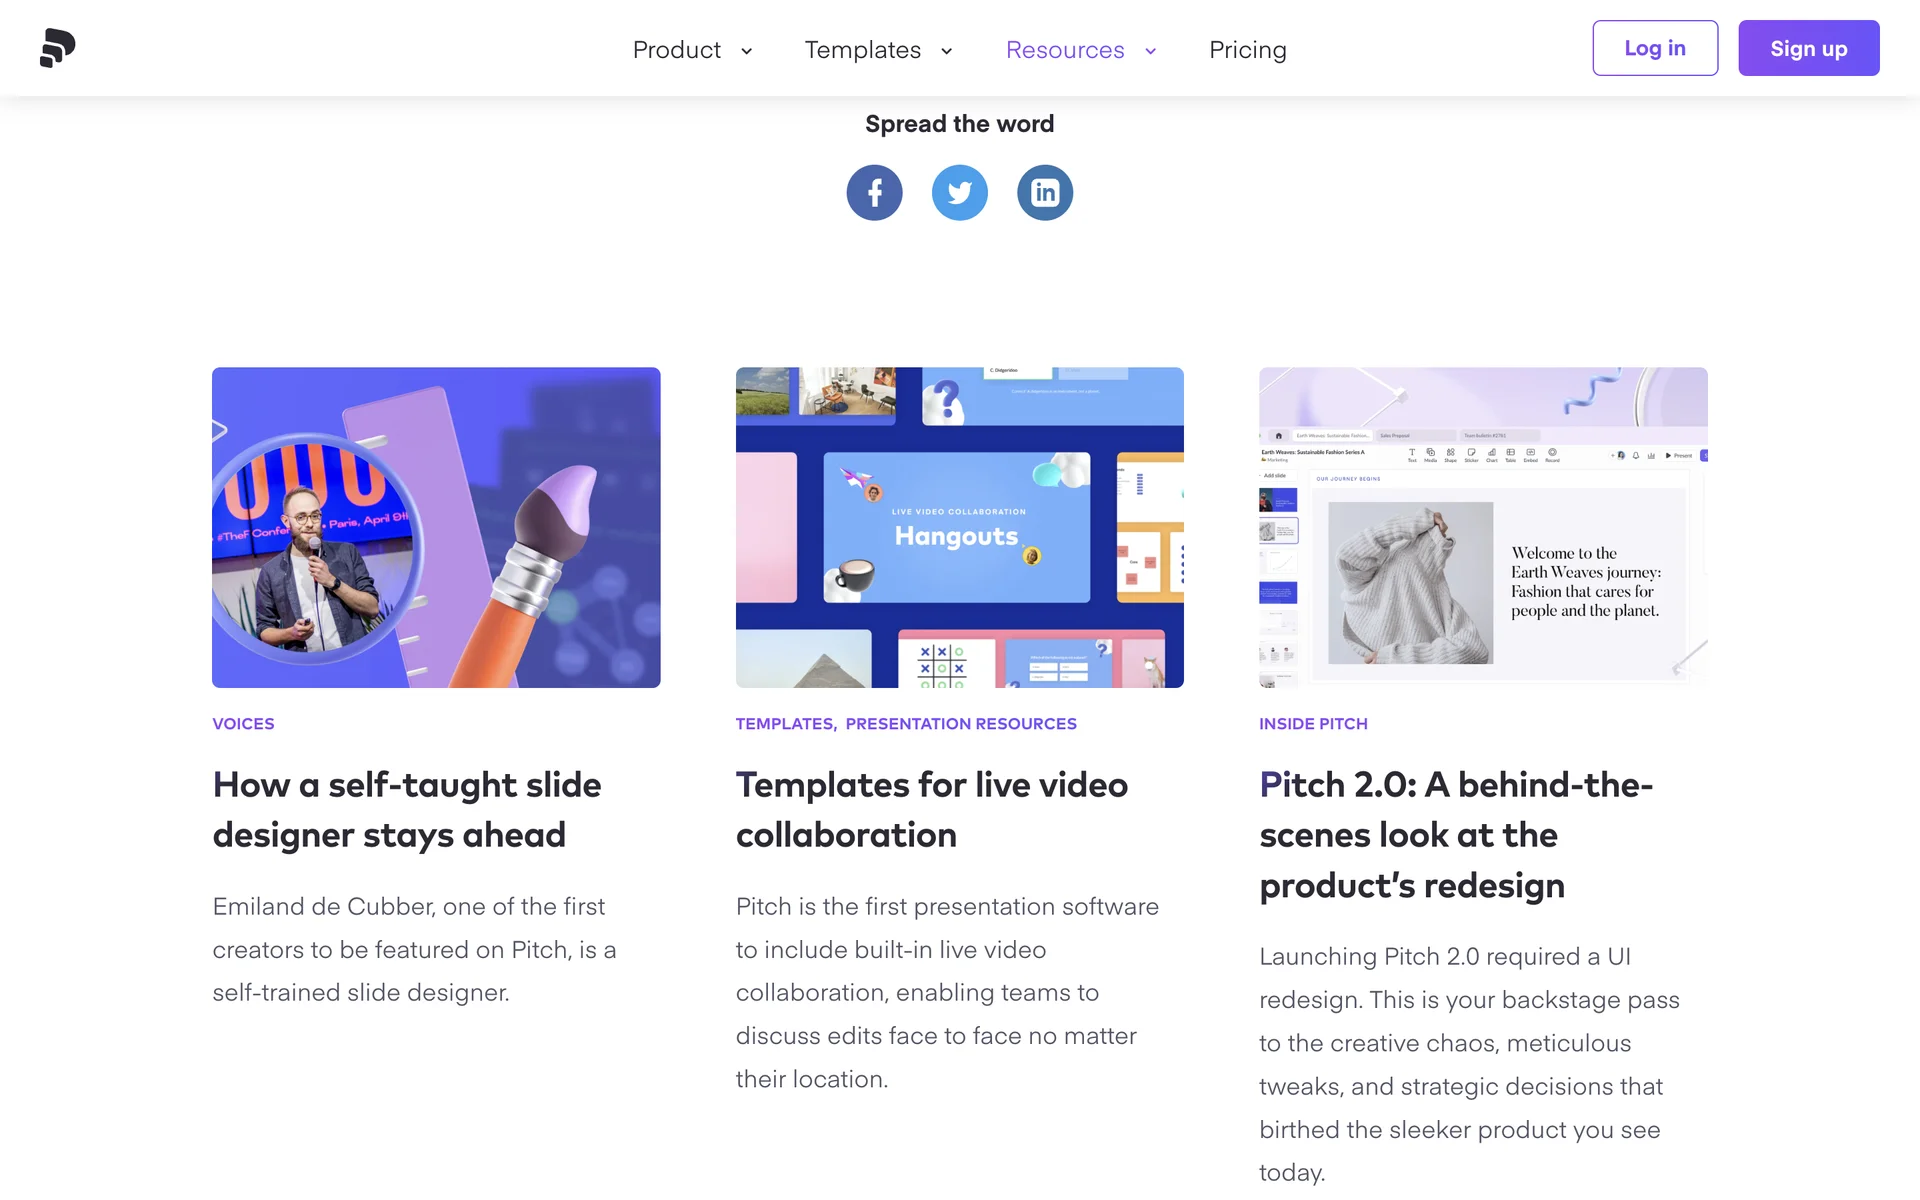Open the Earth Weaves editor thumbnail
This screenshot has width=1920, height=1200.
point(1483,527)
